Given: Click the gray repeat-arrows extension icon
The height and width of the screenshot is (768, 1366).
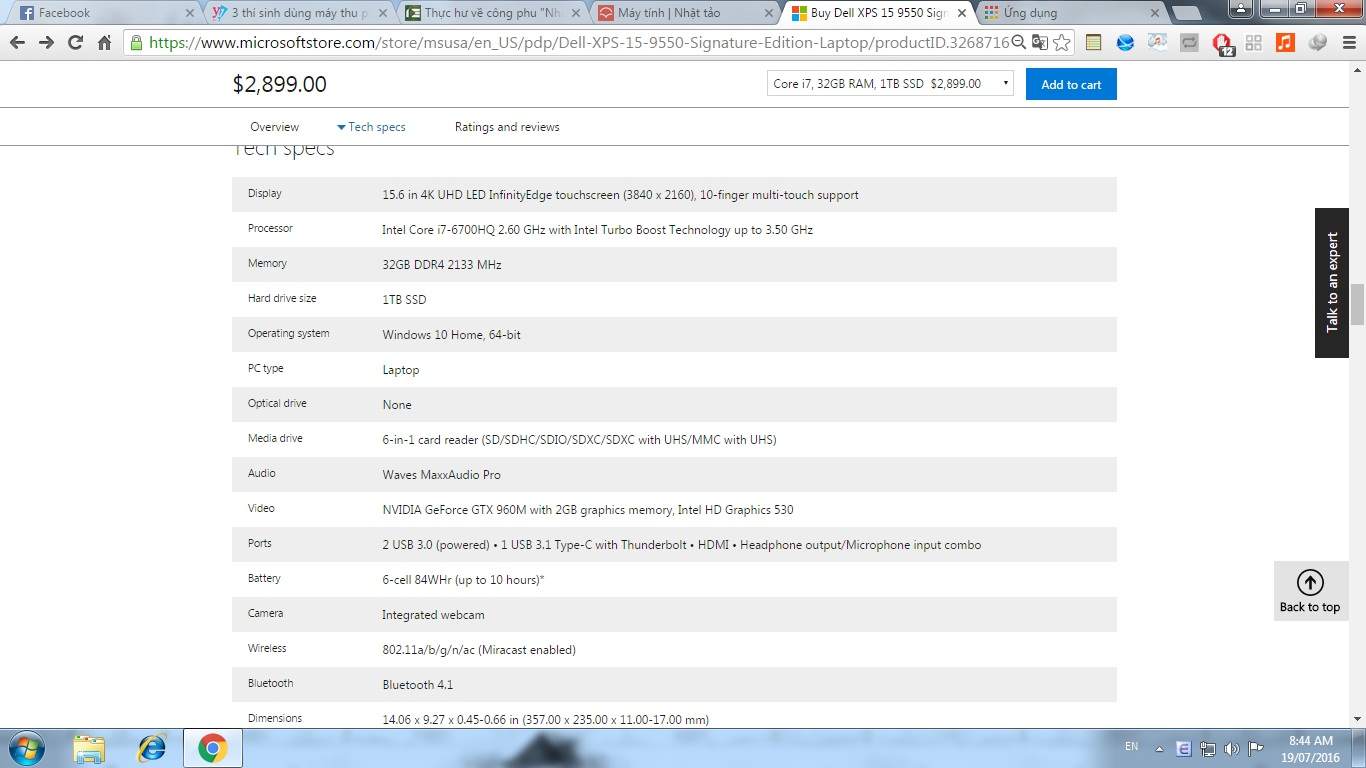Looking at the screenshot, I should point(1189,43).
